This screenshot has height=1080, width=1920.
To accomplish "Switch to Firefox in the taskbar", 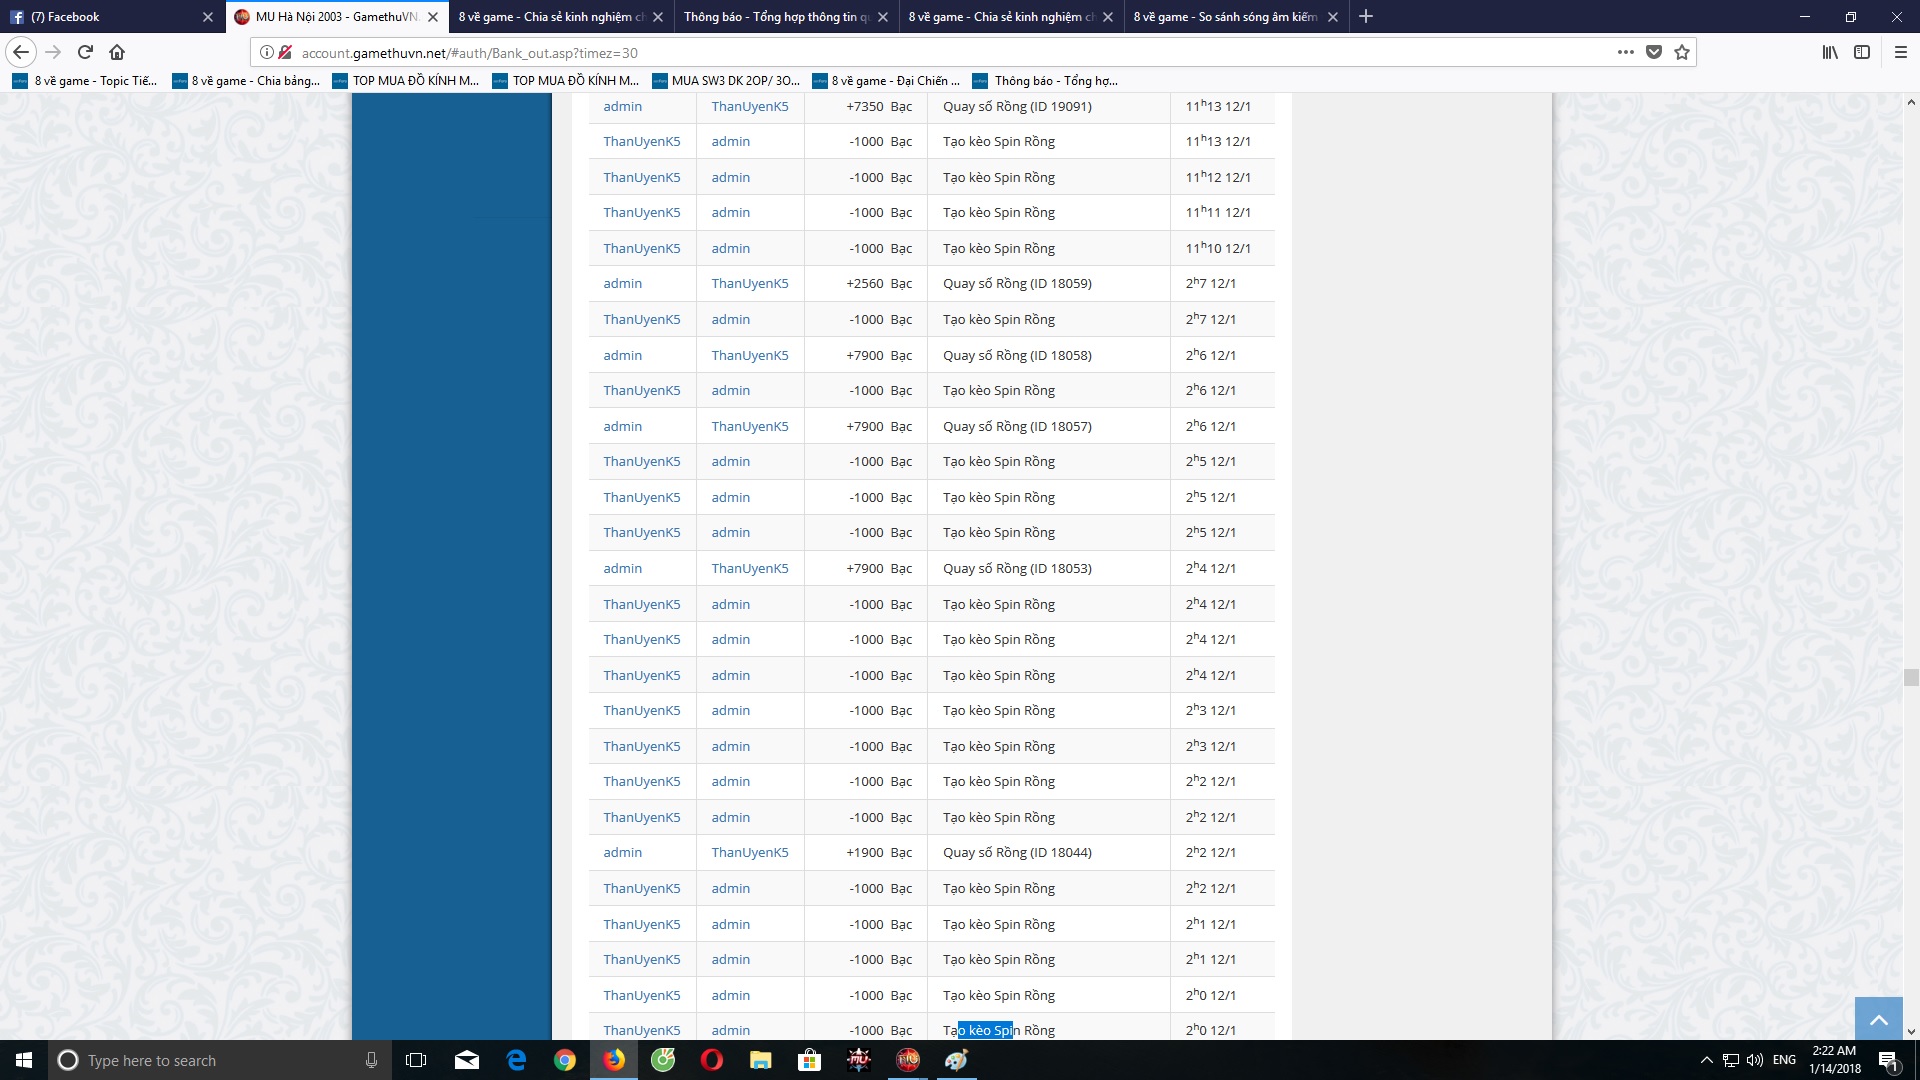I will point(614,1060).
